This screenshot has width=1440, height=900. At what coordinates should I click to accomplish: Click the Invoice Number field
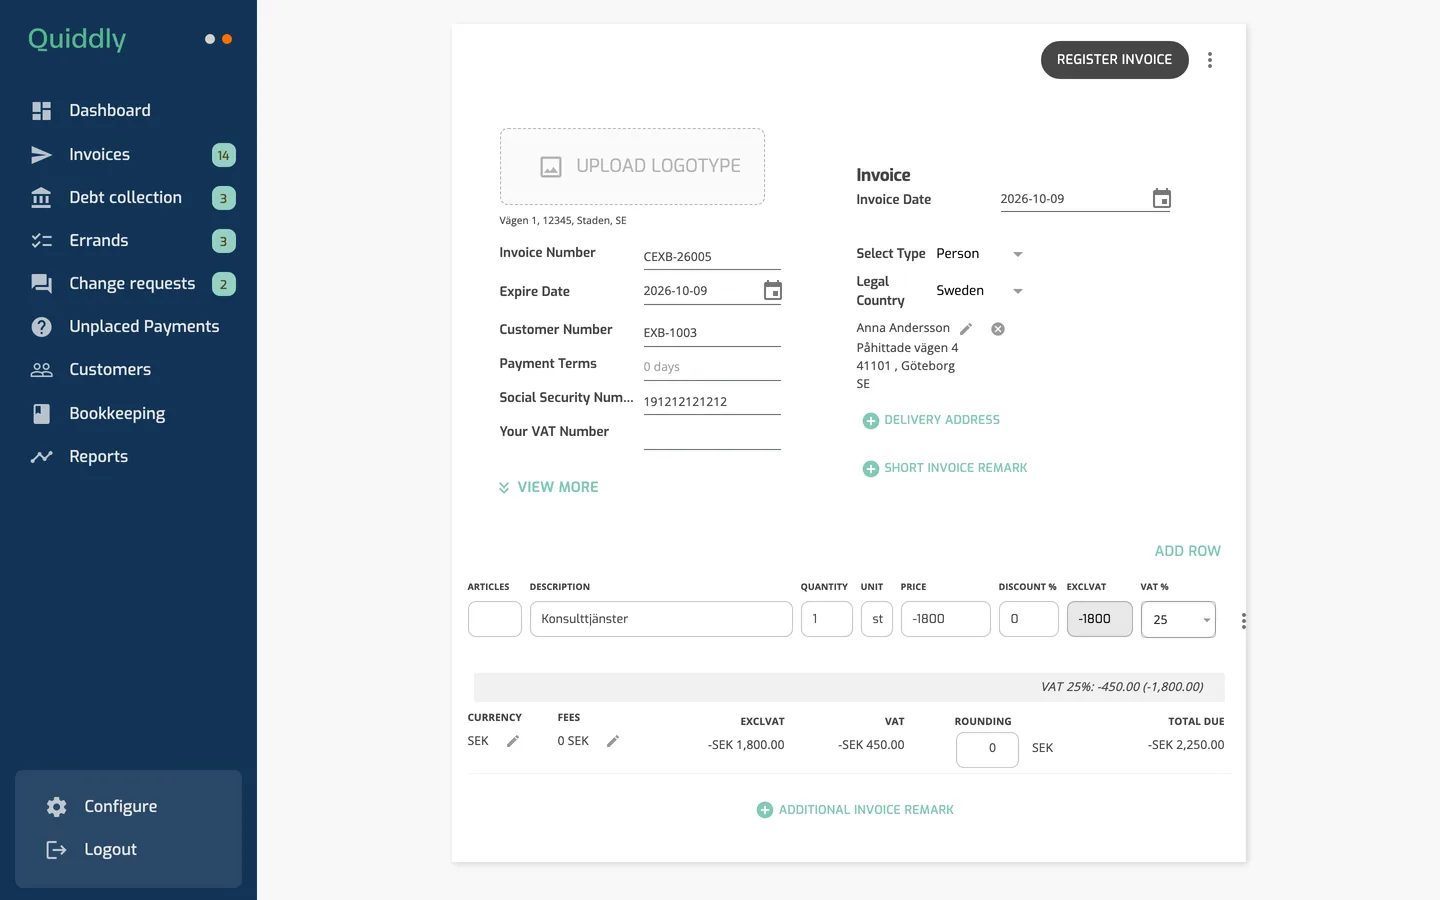712,257
